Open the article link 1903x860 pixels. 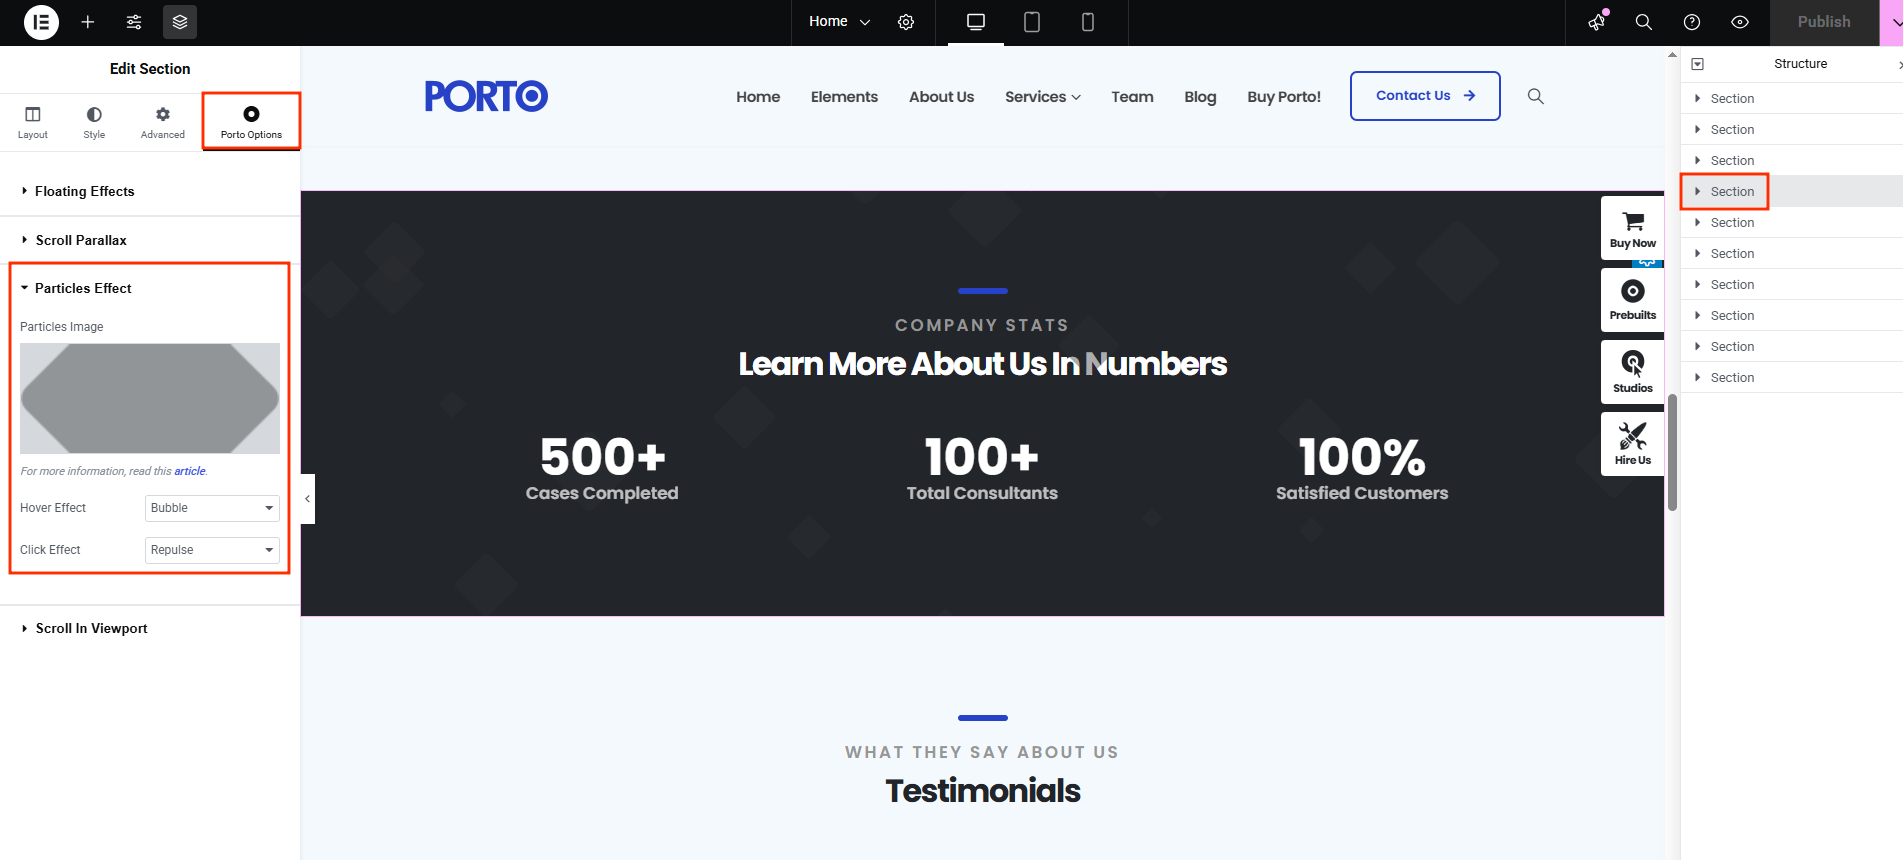[190, 471]
